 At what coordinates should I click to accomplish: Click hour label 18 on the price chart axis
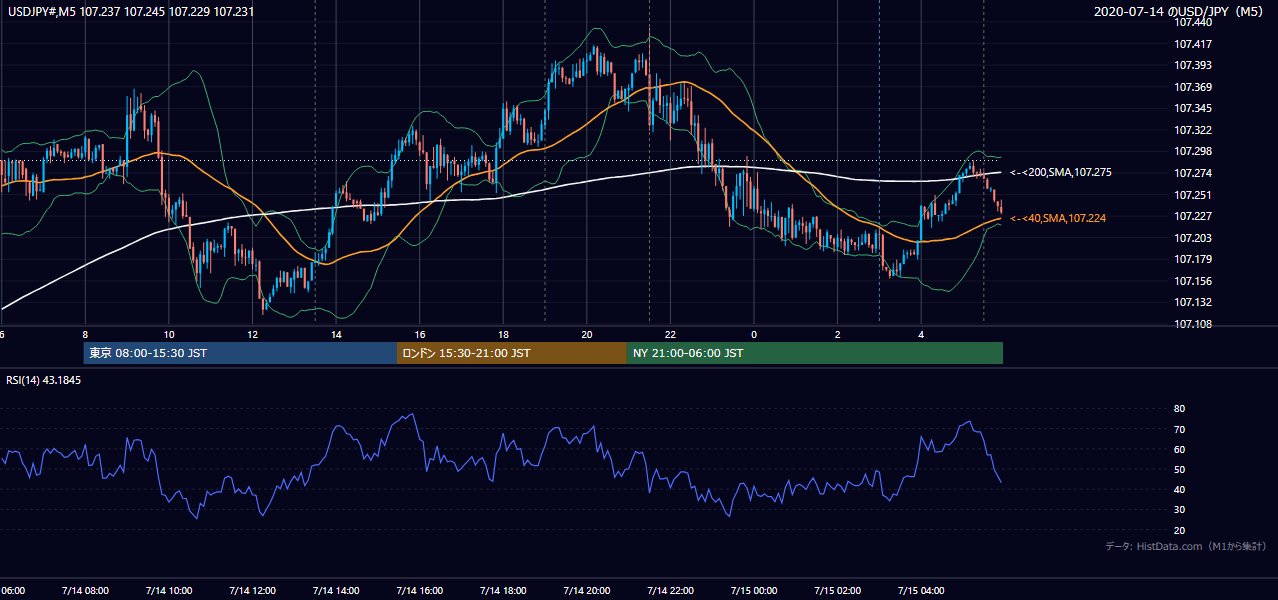[503, 335]
